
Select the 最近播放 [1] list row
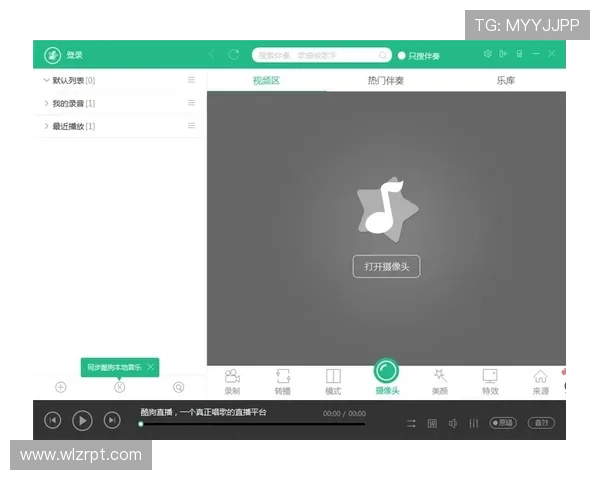click(x=120, y=126)
